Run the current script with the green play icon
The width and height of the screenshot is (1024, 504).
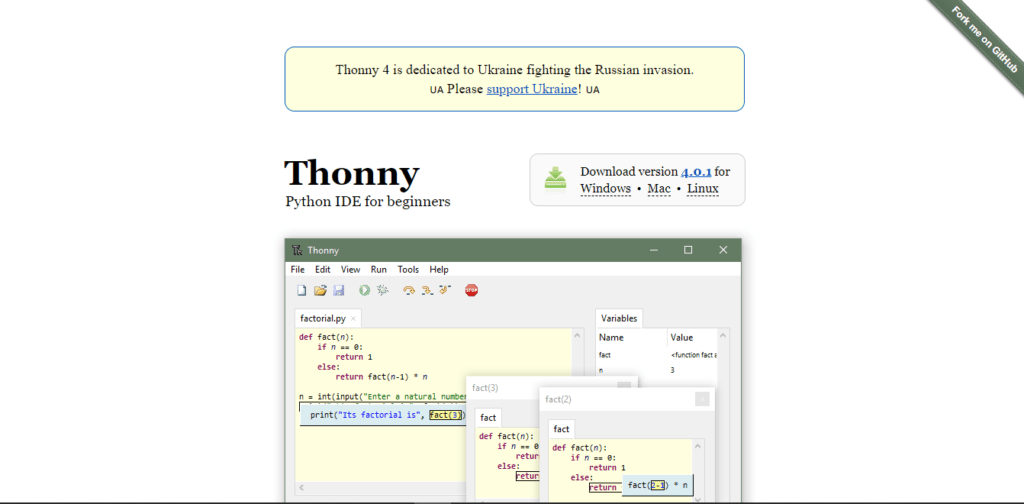[364, 291]
